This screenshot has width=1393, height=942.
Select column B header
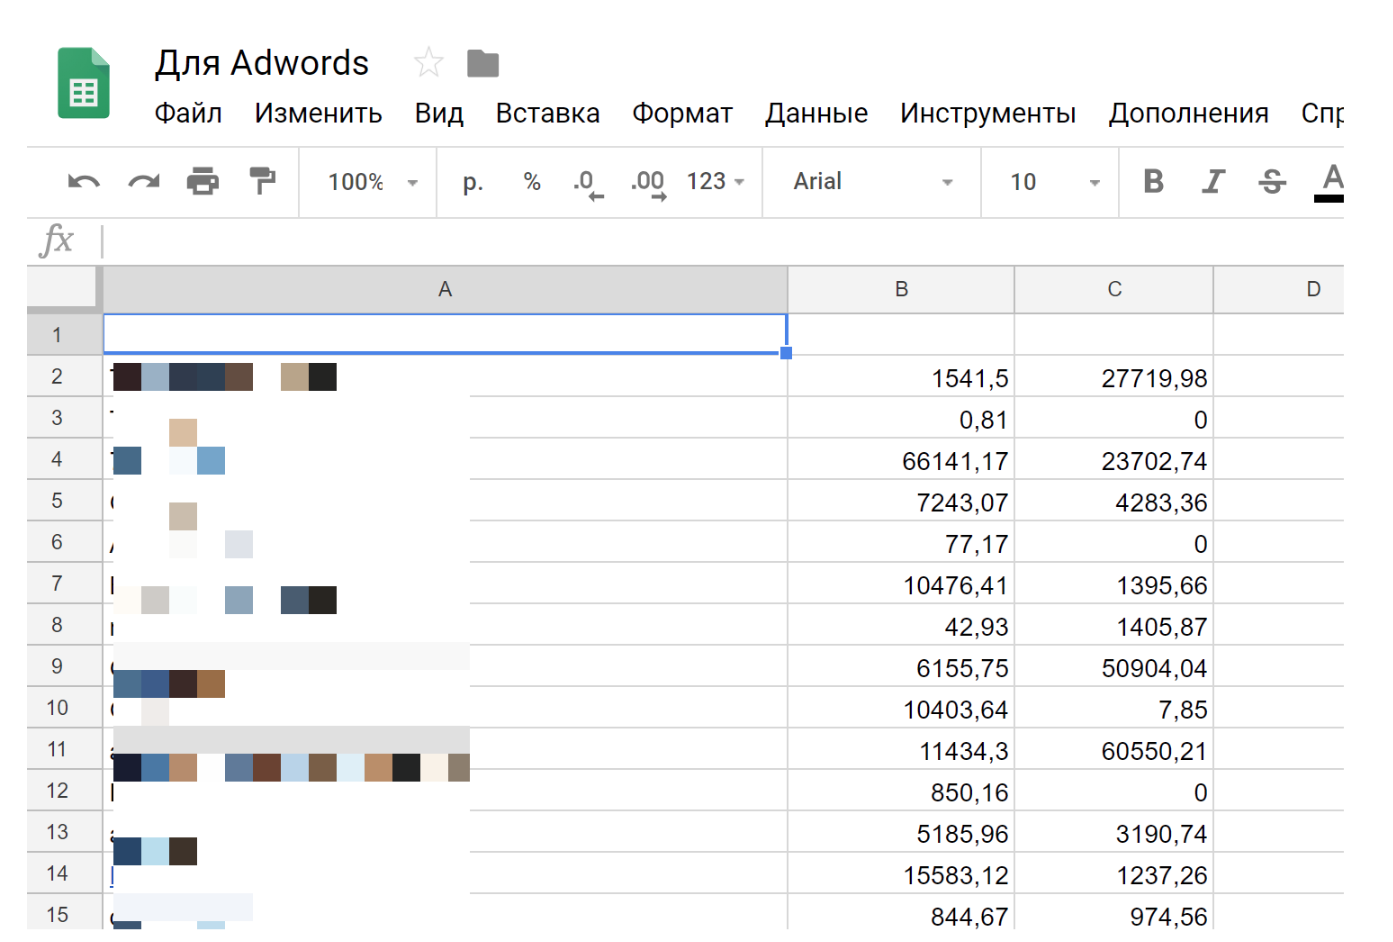pos(901,290)
